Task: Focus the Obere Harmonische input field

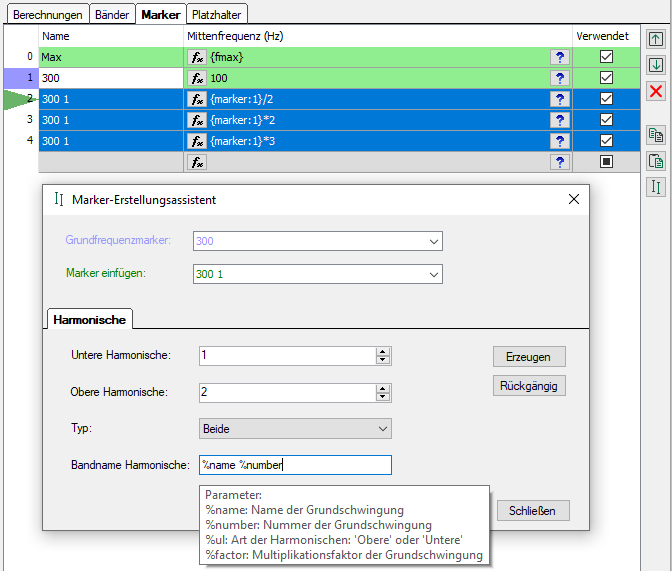Action: pyautogui.click(x=287, y=393)
